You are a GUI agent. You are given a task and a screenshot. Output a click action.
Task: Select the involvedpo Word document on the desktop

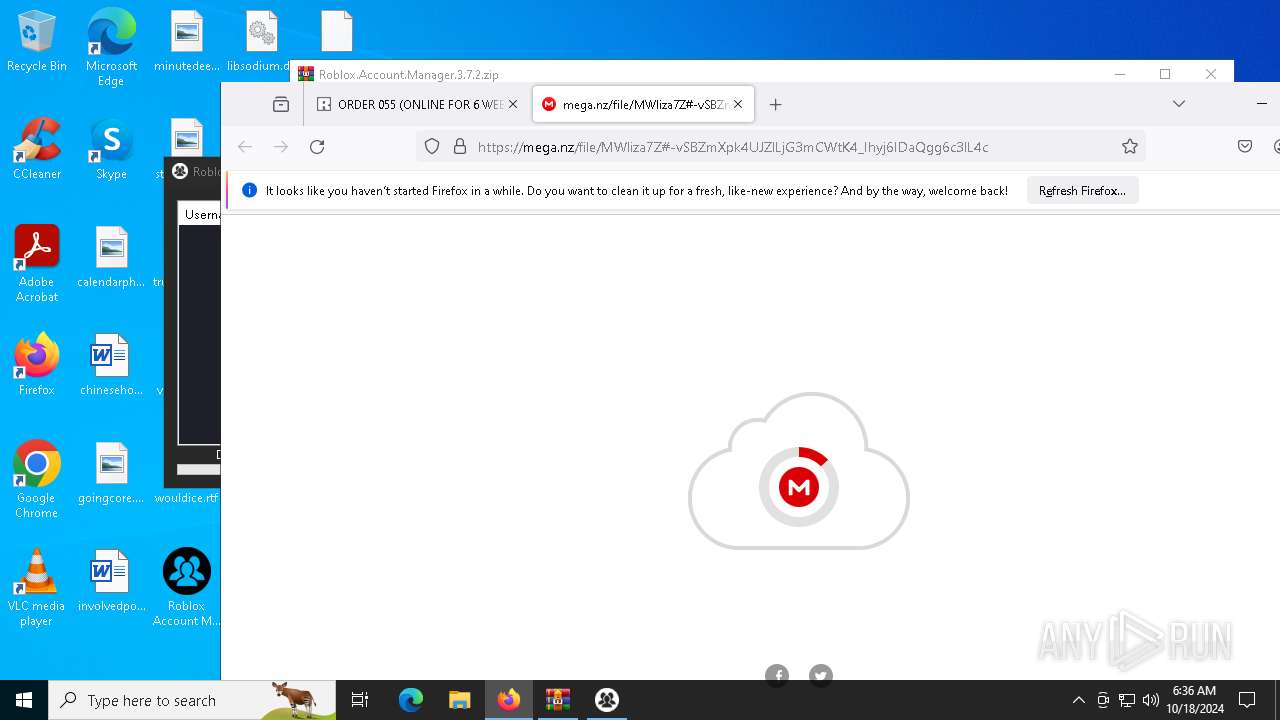tap(111, 582)
